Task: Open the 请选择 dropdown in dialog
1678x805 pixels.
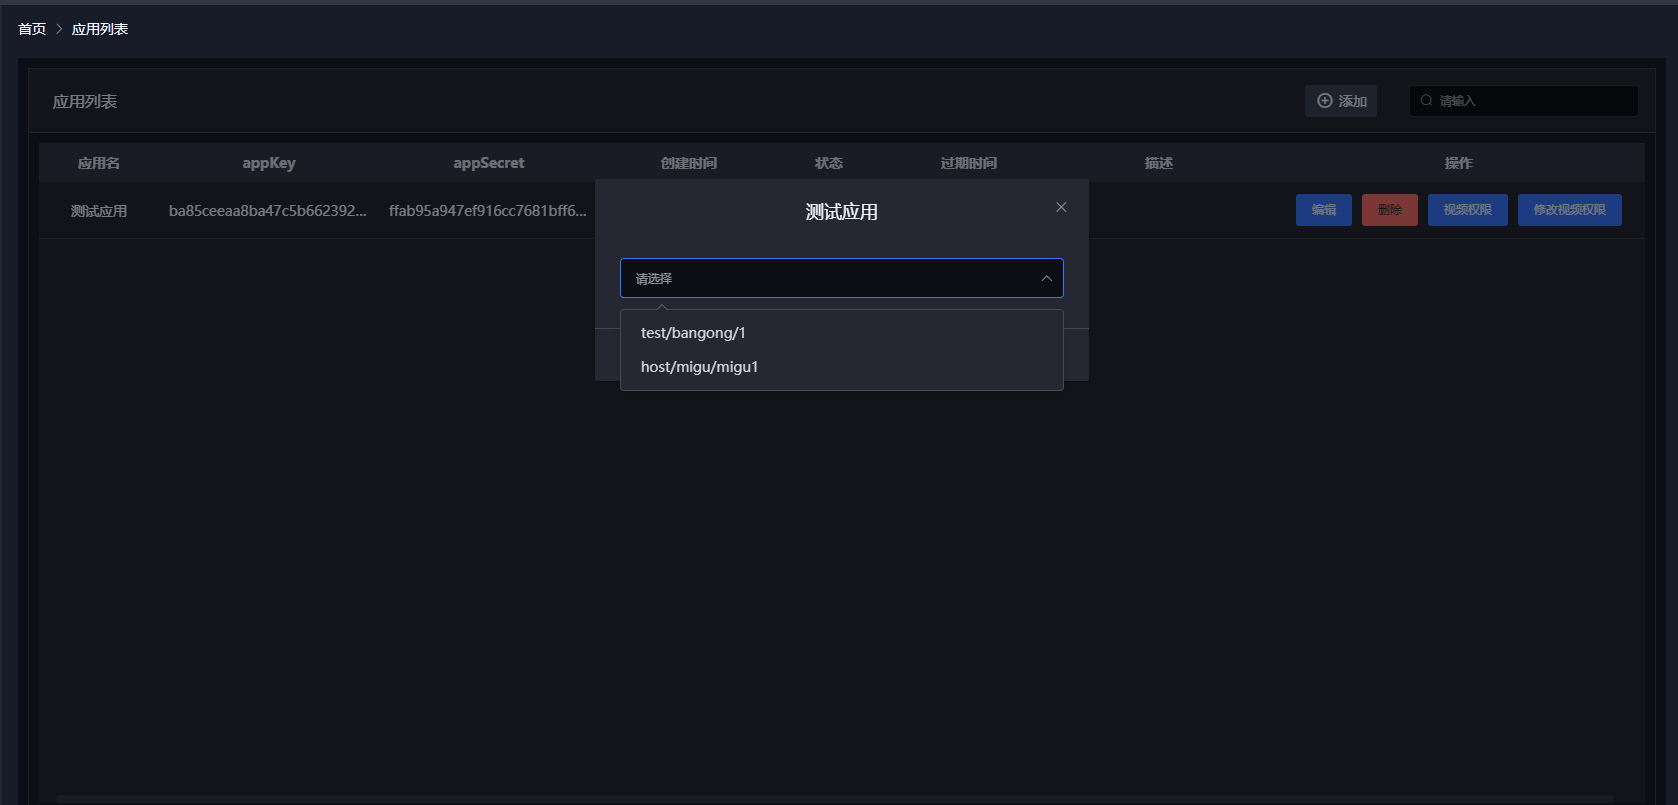Action: click(841, 278)
